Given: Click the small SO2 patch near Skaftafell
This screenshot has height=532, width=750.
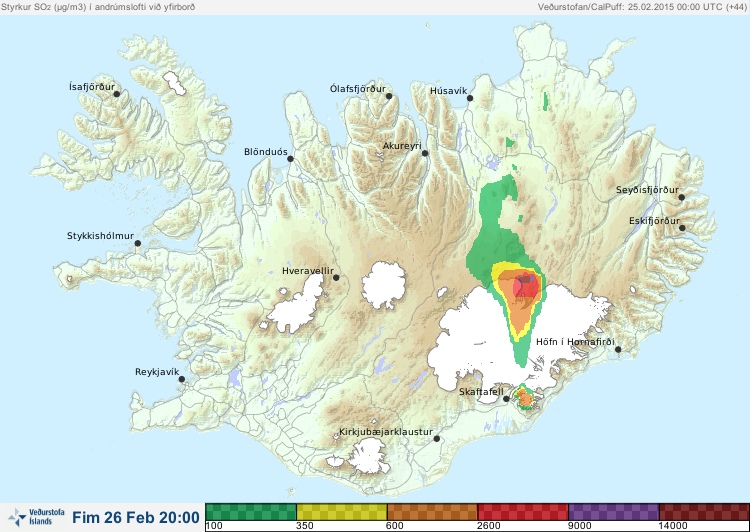Looking at the screenshot, I should [x=525, y=397].
